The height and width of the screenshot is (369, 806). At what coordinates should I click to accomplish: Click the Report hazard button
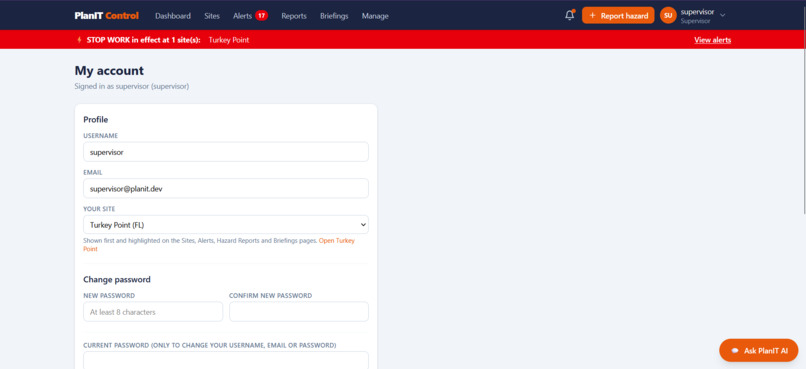[618, 15]
